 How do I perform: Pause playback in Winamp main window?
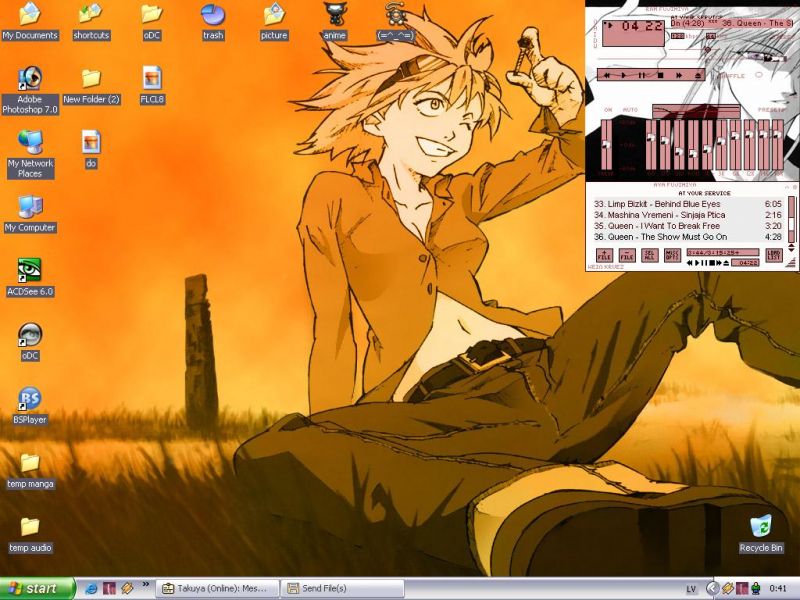coord(642,75)
